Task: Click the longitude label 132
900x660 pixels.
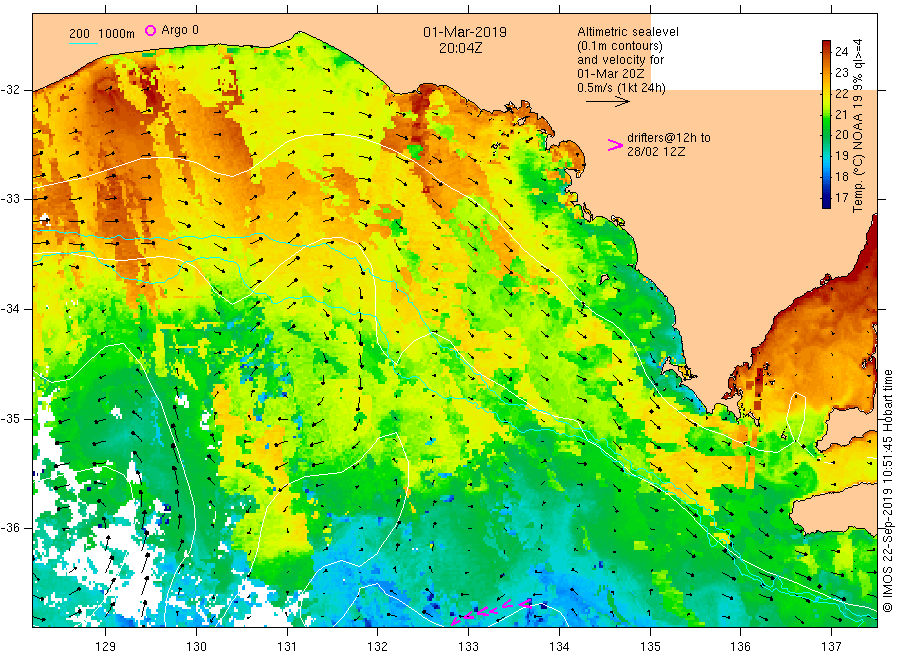Action: click(x=378, y=647)
